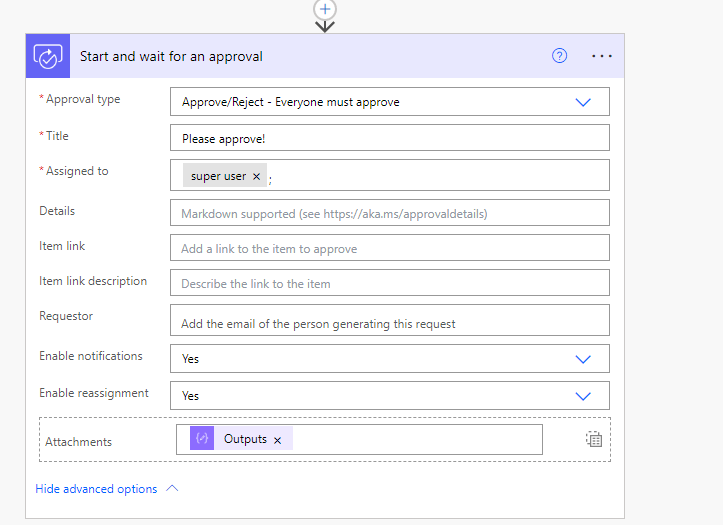Collapse with Hide advanced options chevron
The image size is (723, 525).
click(172, 488)
